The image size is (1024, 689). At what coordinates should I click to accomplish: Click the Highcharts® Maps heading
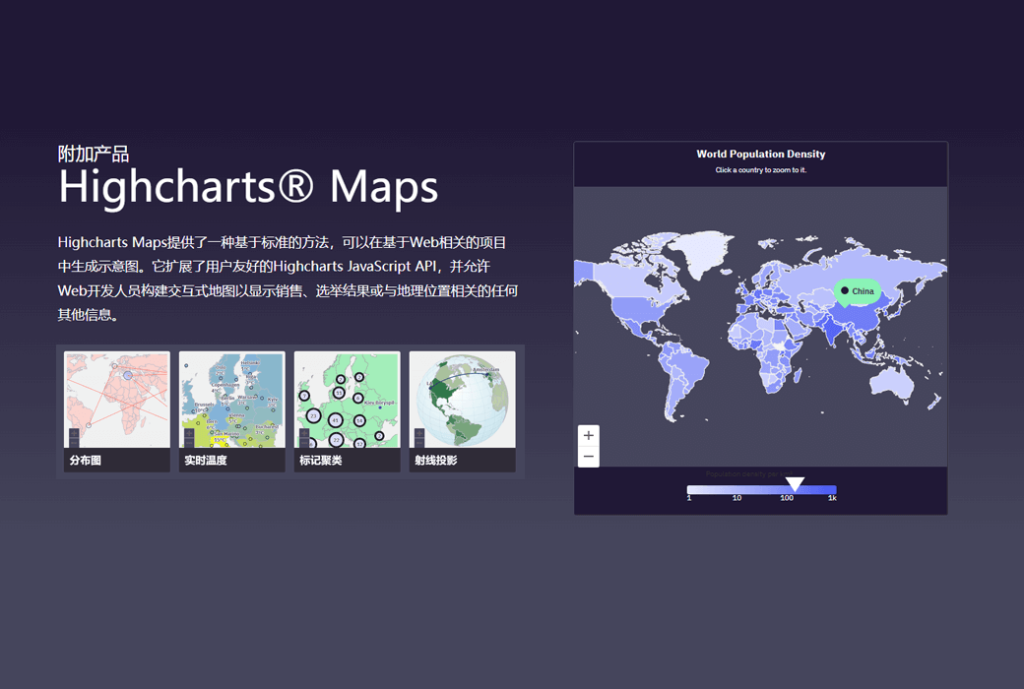[248, 187]
